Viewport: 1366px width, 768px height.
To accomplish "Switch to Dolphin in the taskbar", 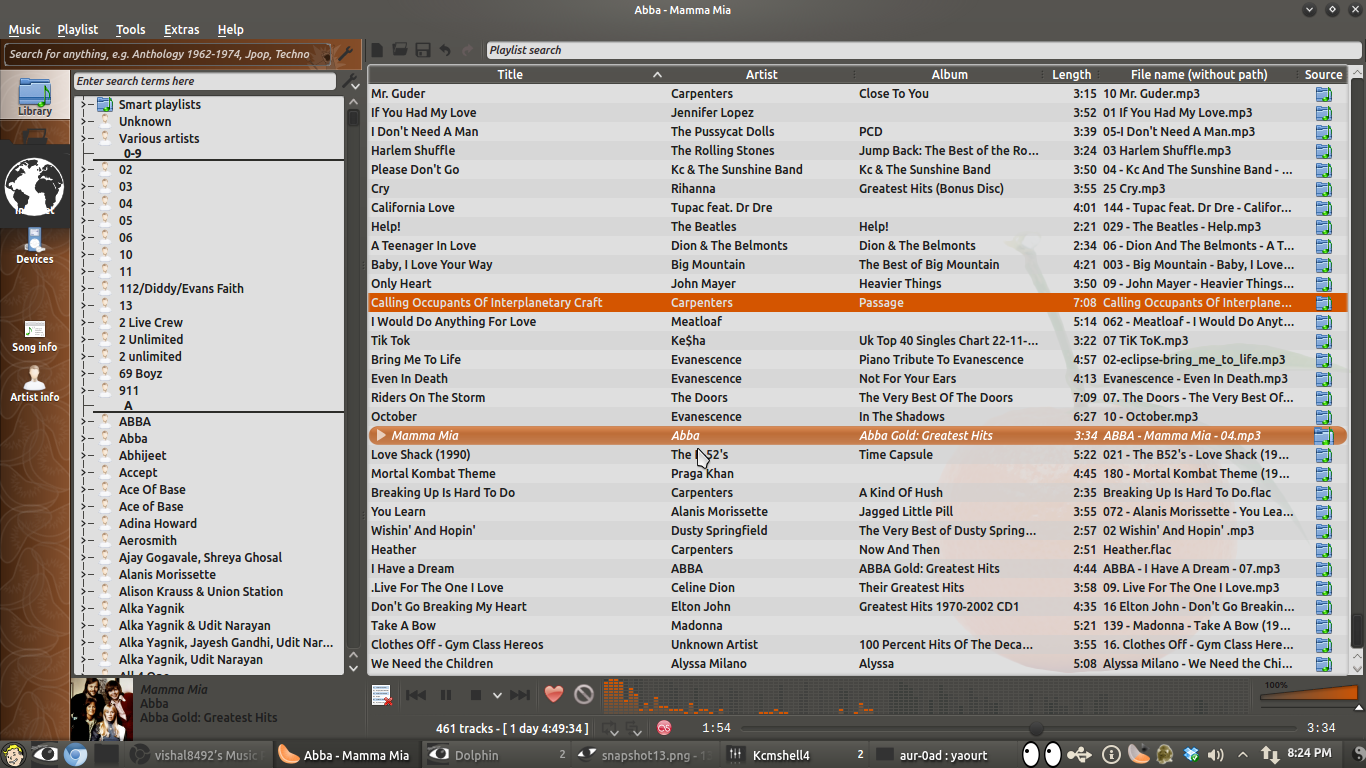I will pos(497,755).
